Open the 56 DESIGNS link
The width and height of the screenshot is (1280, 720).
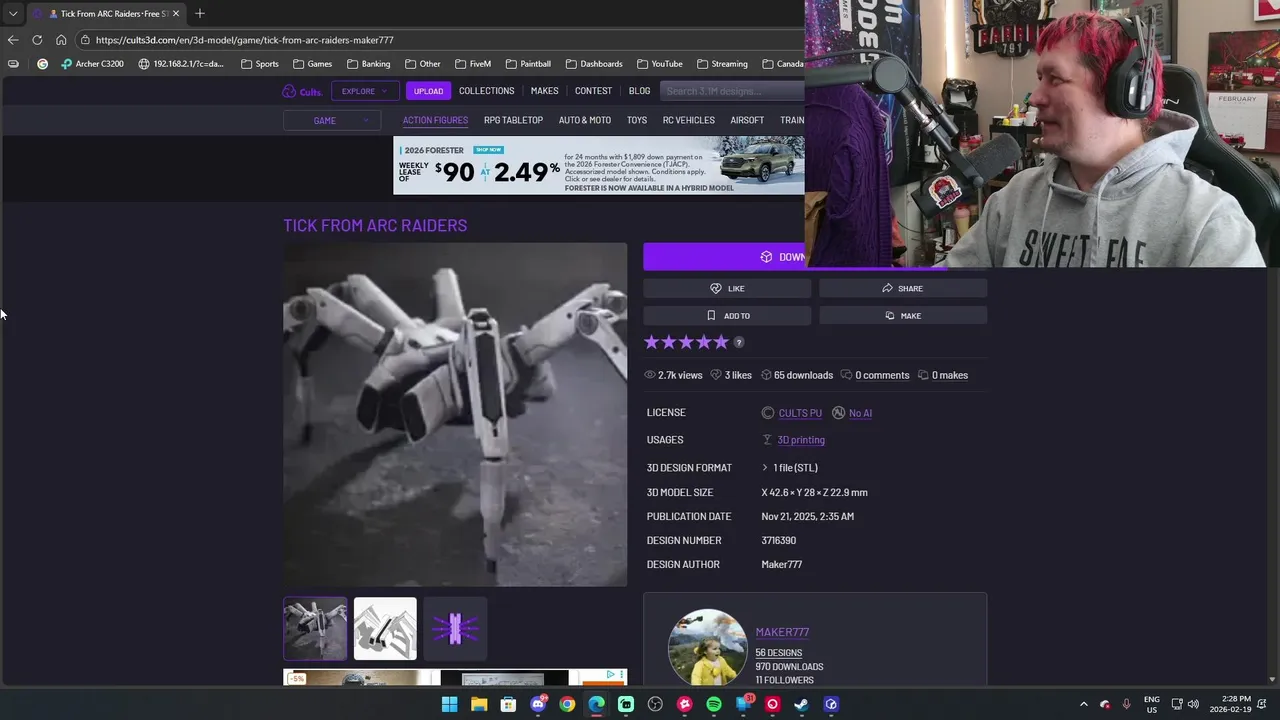point(778,653)
